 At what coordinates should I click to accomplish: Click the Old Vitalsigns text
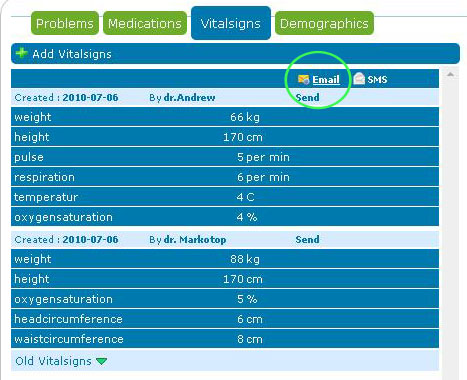(x=53, y=361)
